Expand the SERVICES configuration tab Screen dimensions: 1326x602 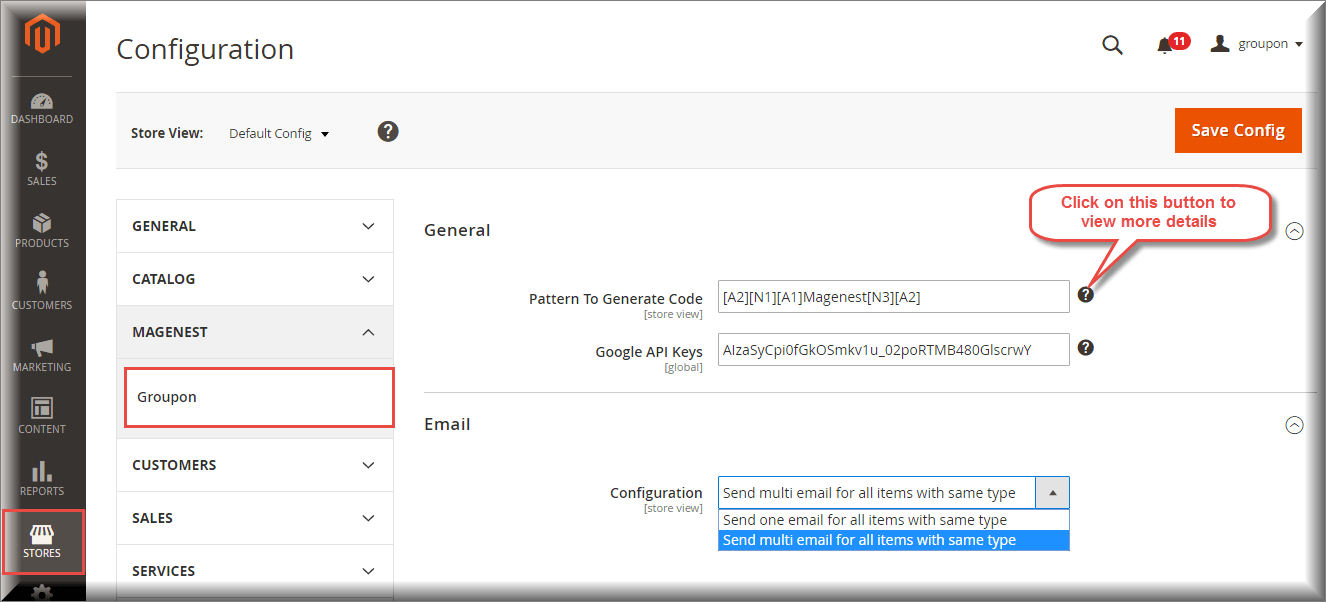pyautogui.click(x=255, y=571)
